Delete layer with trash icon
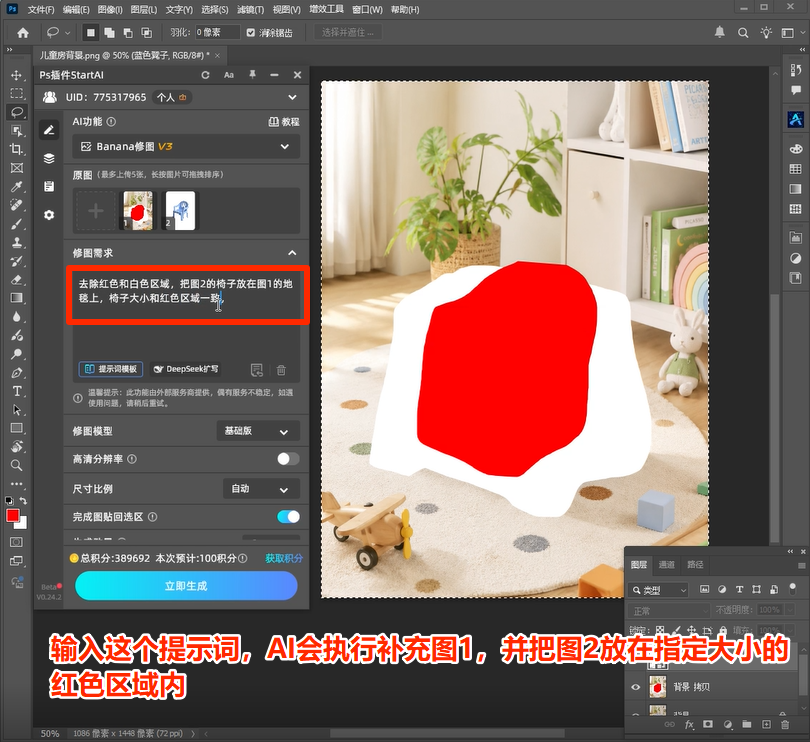The image size is (810, 742). coord(785,724)
